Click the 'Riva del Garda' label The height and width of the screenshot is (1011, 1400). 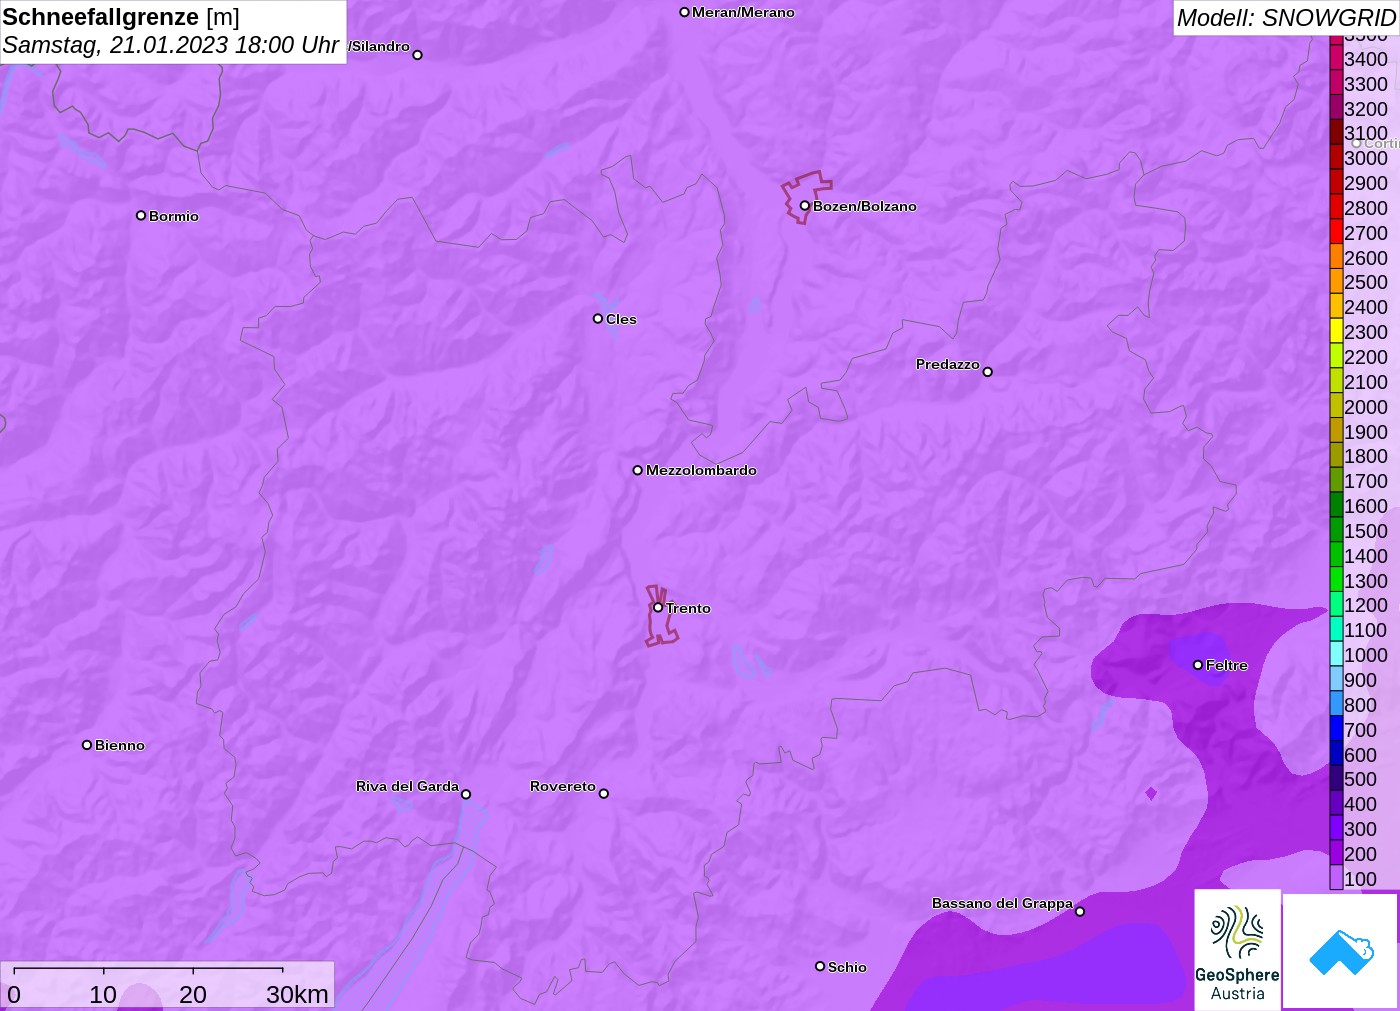[x=407, y=786]
